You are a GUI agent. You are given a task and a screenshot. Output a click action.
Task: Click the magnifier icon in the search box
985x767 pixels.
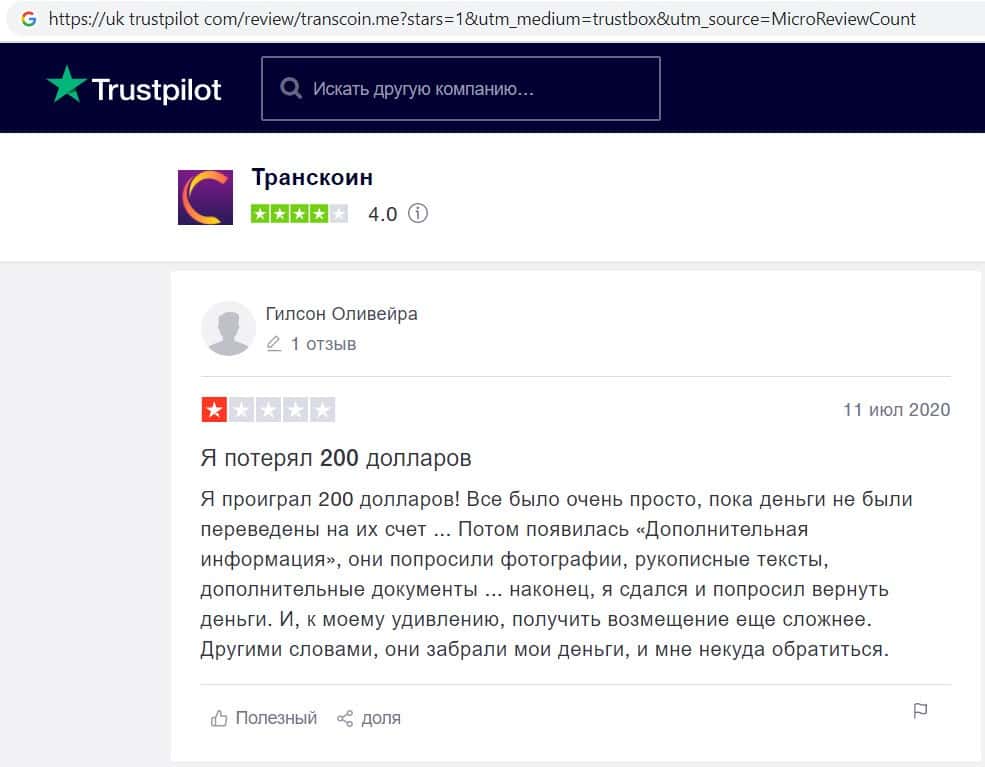pos(291,89)
